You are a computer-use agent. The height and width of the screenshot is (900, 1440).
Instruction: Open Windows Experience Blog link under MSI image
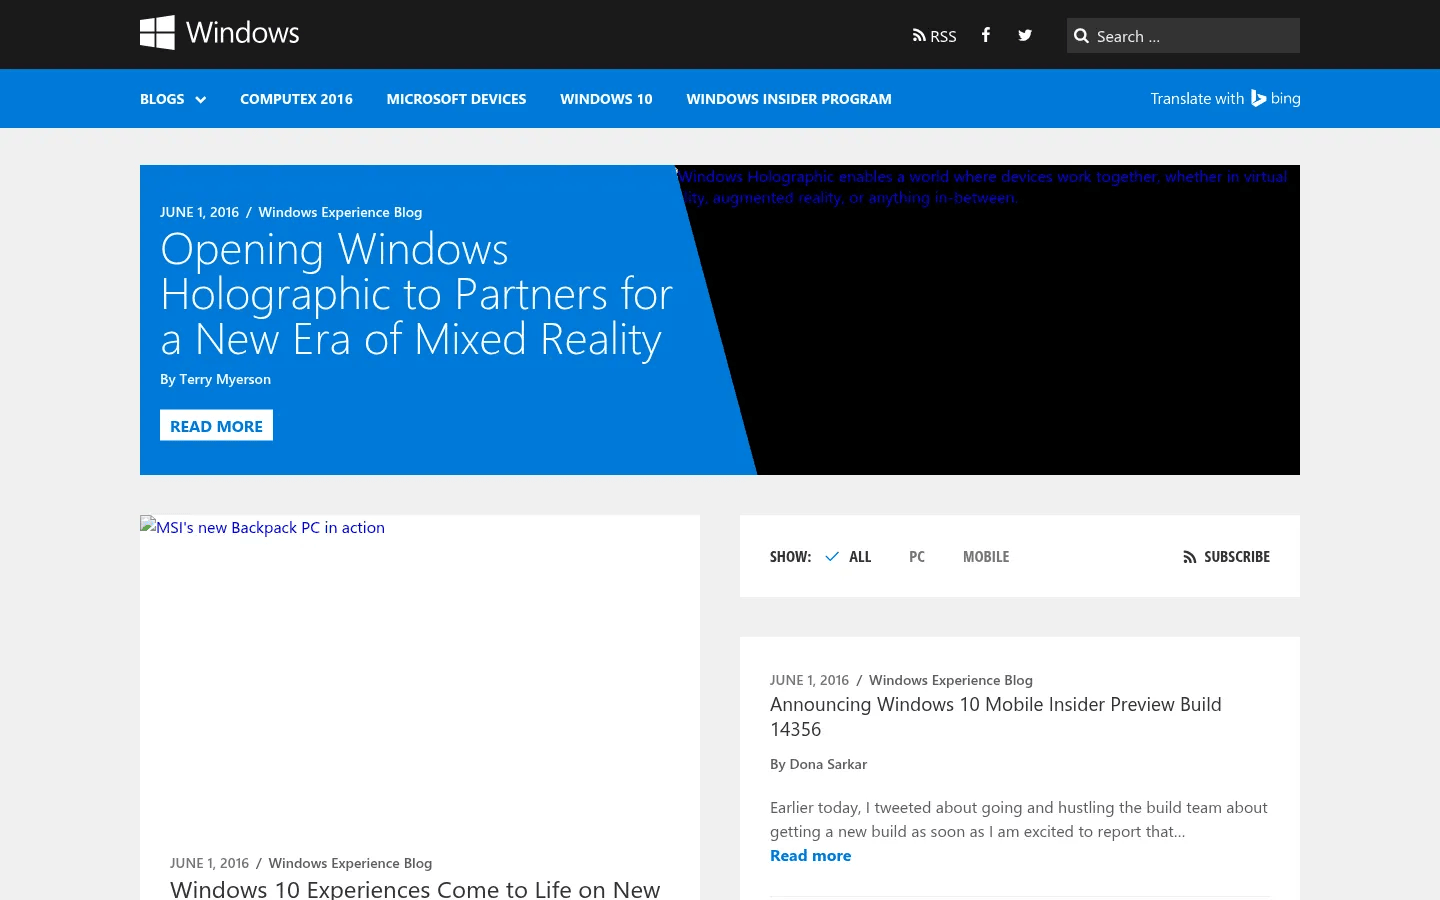point(350,863)
